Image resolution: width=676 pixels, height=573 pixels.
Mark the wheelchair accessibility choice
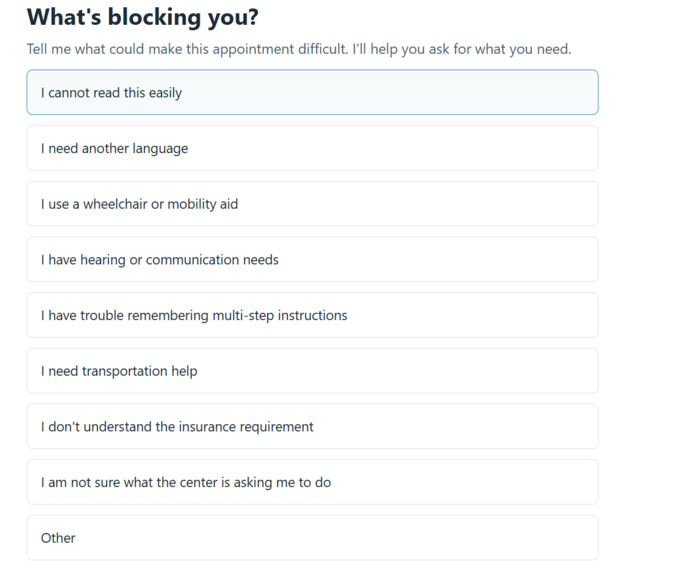[x=312, y=204]
